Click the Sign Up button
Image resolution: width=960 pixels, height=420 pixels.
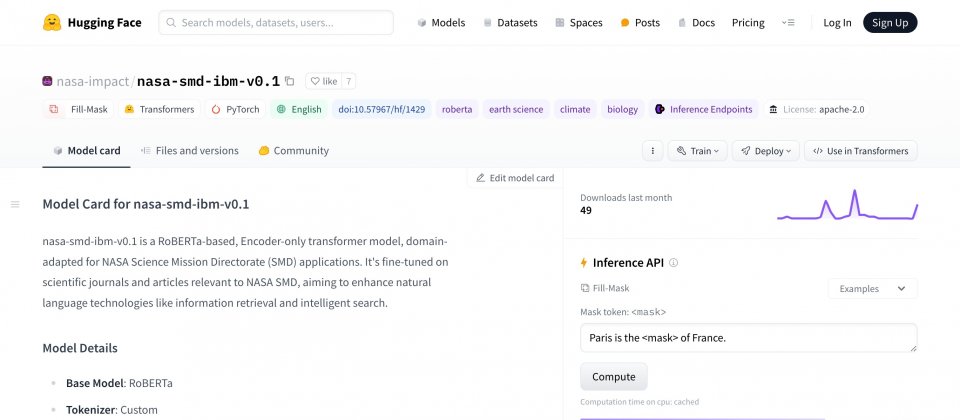(890, 23)
